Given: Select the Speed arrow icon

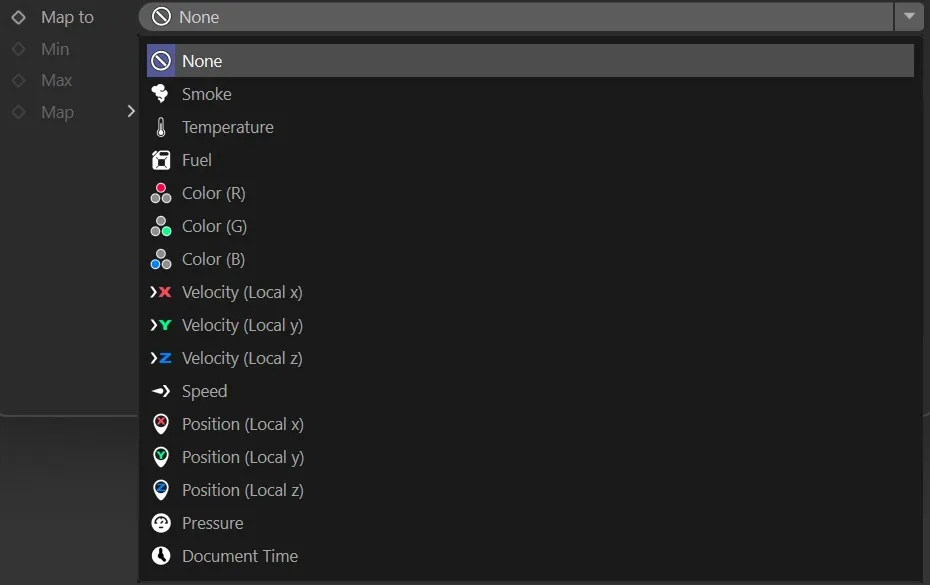Looking at the screenshot, I should pos(161,391).
